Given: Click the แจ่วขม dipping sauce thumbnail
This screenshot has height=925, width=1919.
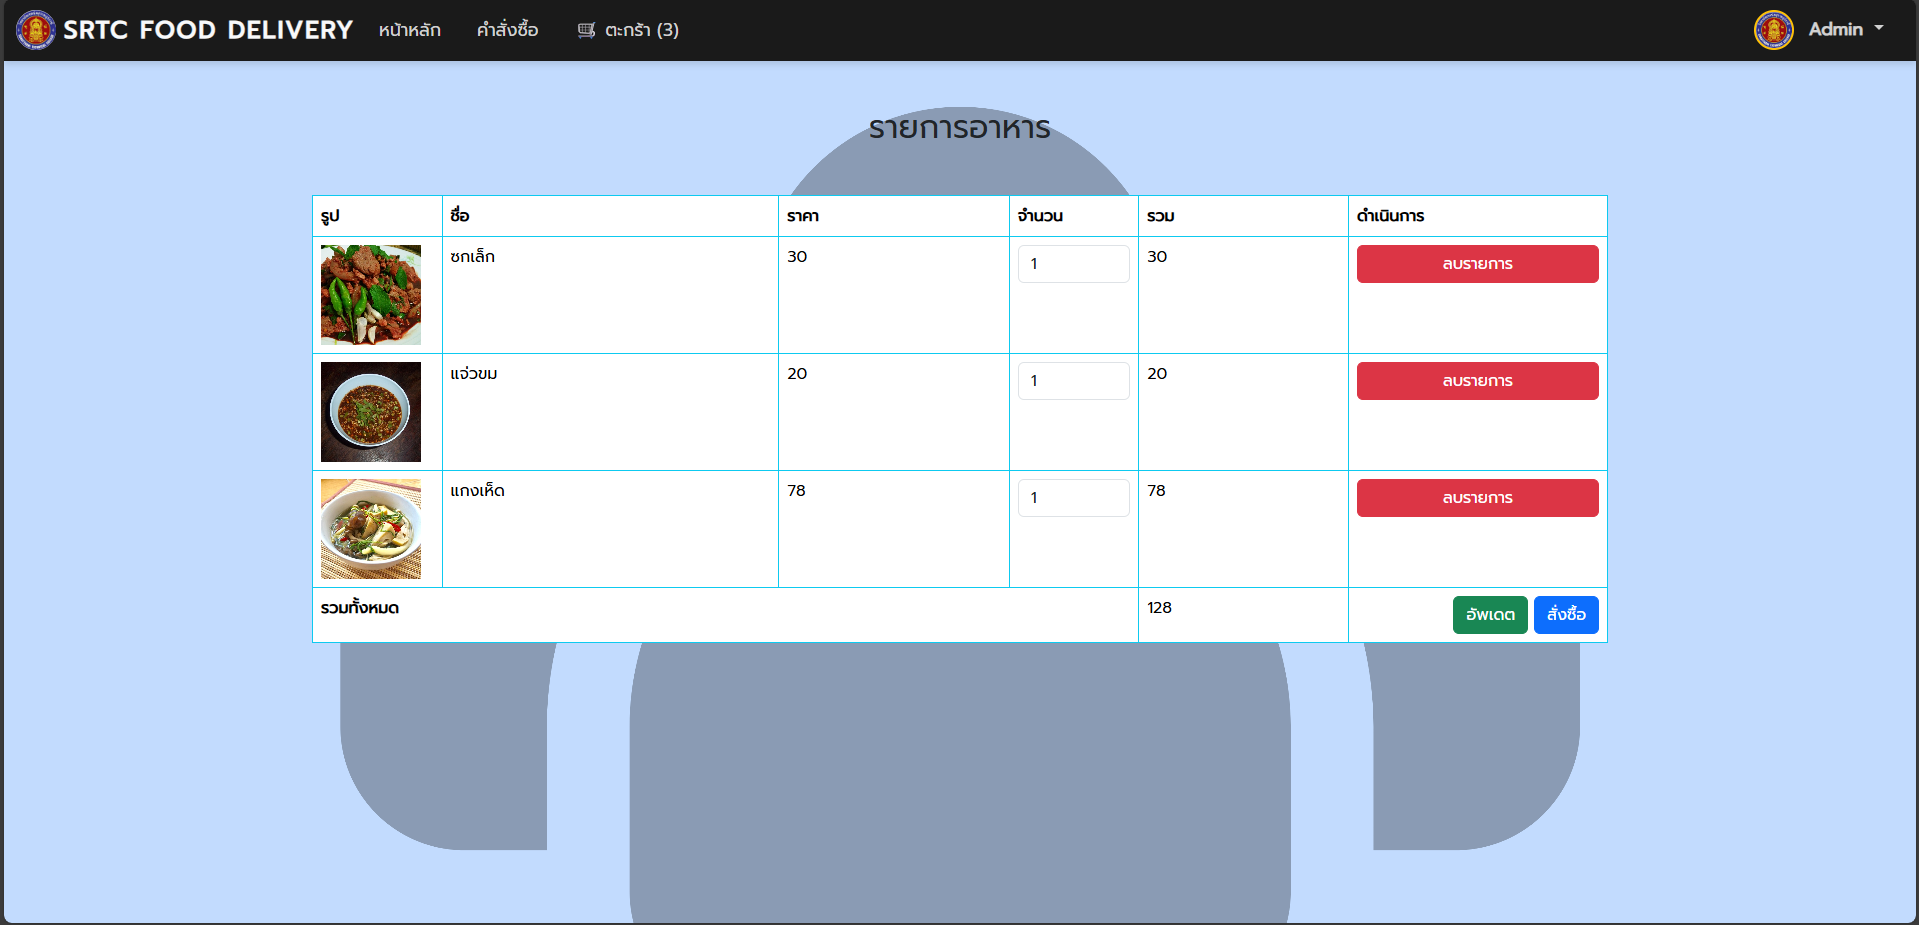Looking at the screenshot, I should (x=371, y=412).
